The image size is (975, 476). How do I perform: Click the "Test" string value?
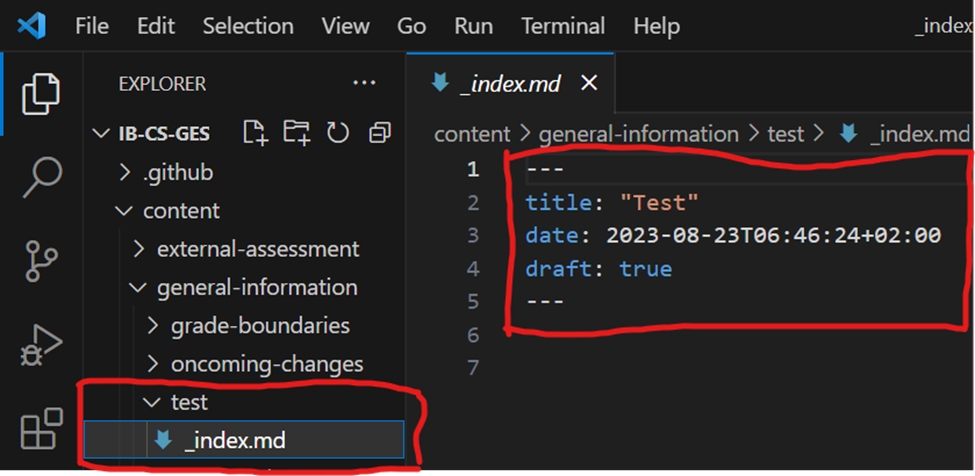(659, 203)
